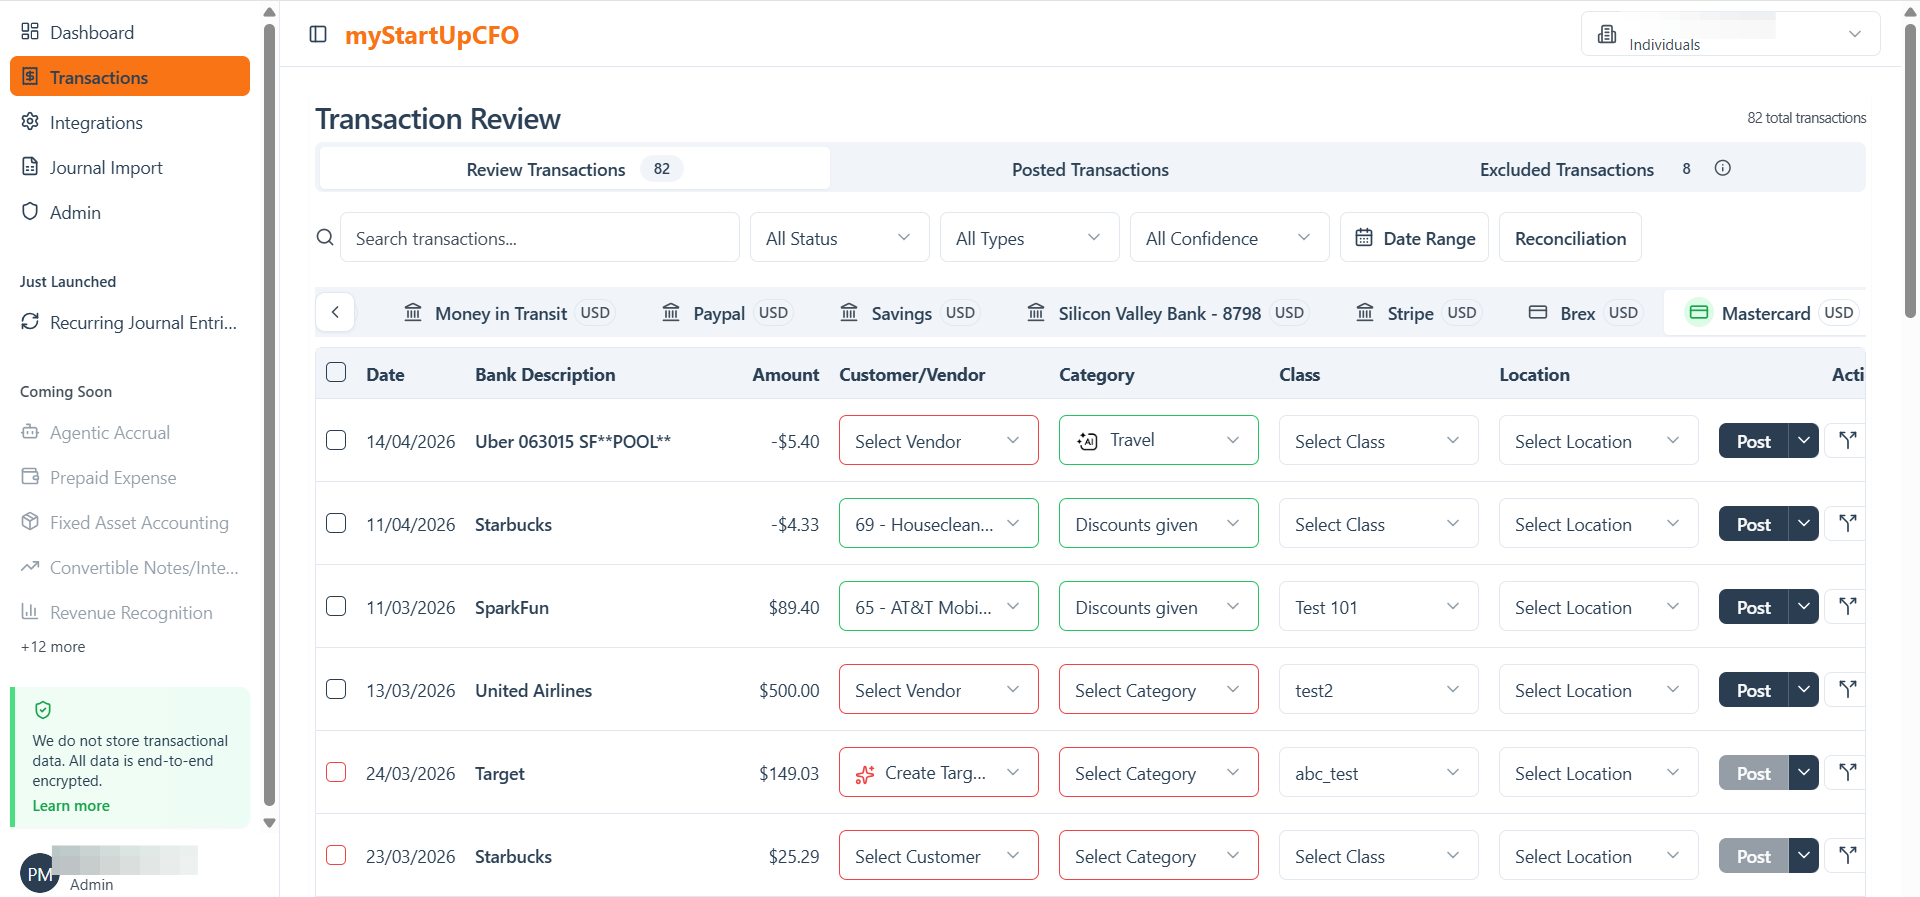Click the Recurring Journal Entries refresh icon
The image size is (1920, 897).
click(30, 322)
